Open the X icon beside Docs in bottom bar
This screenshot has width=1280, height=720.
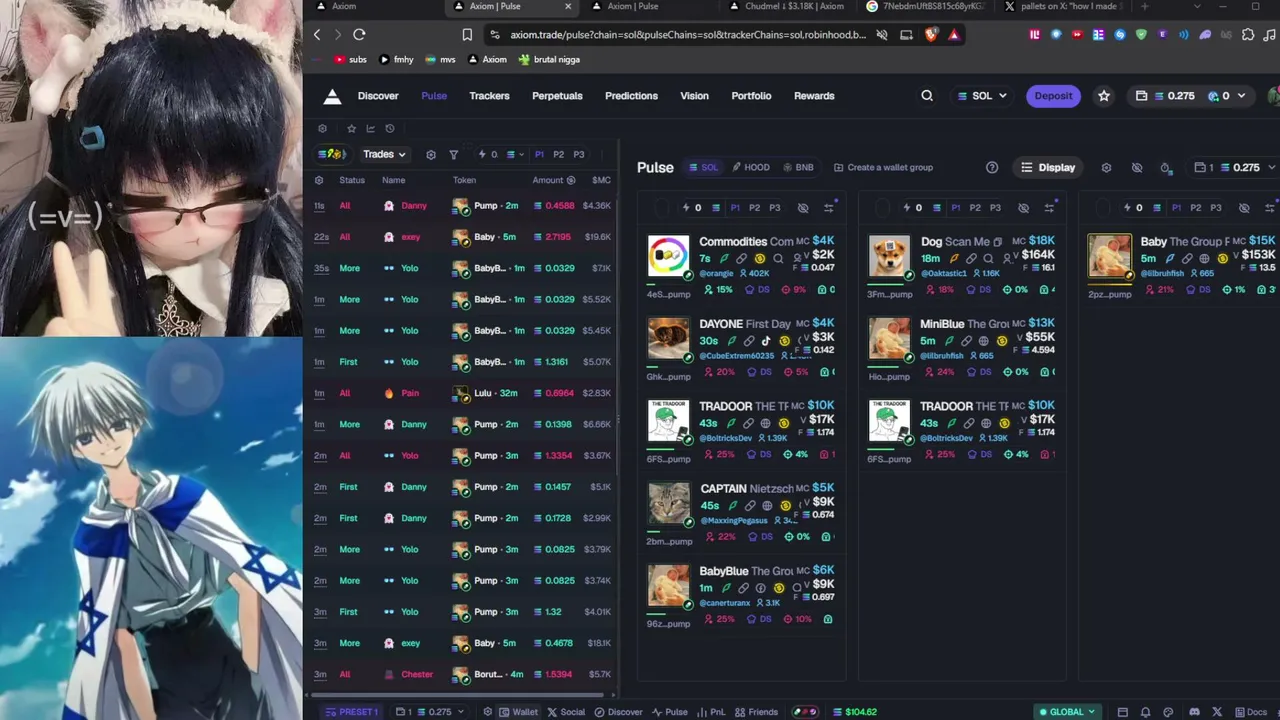pos(1217,712)
